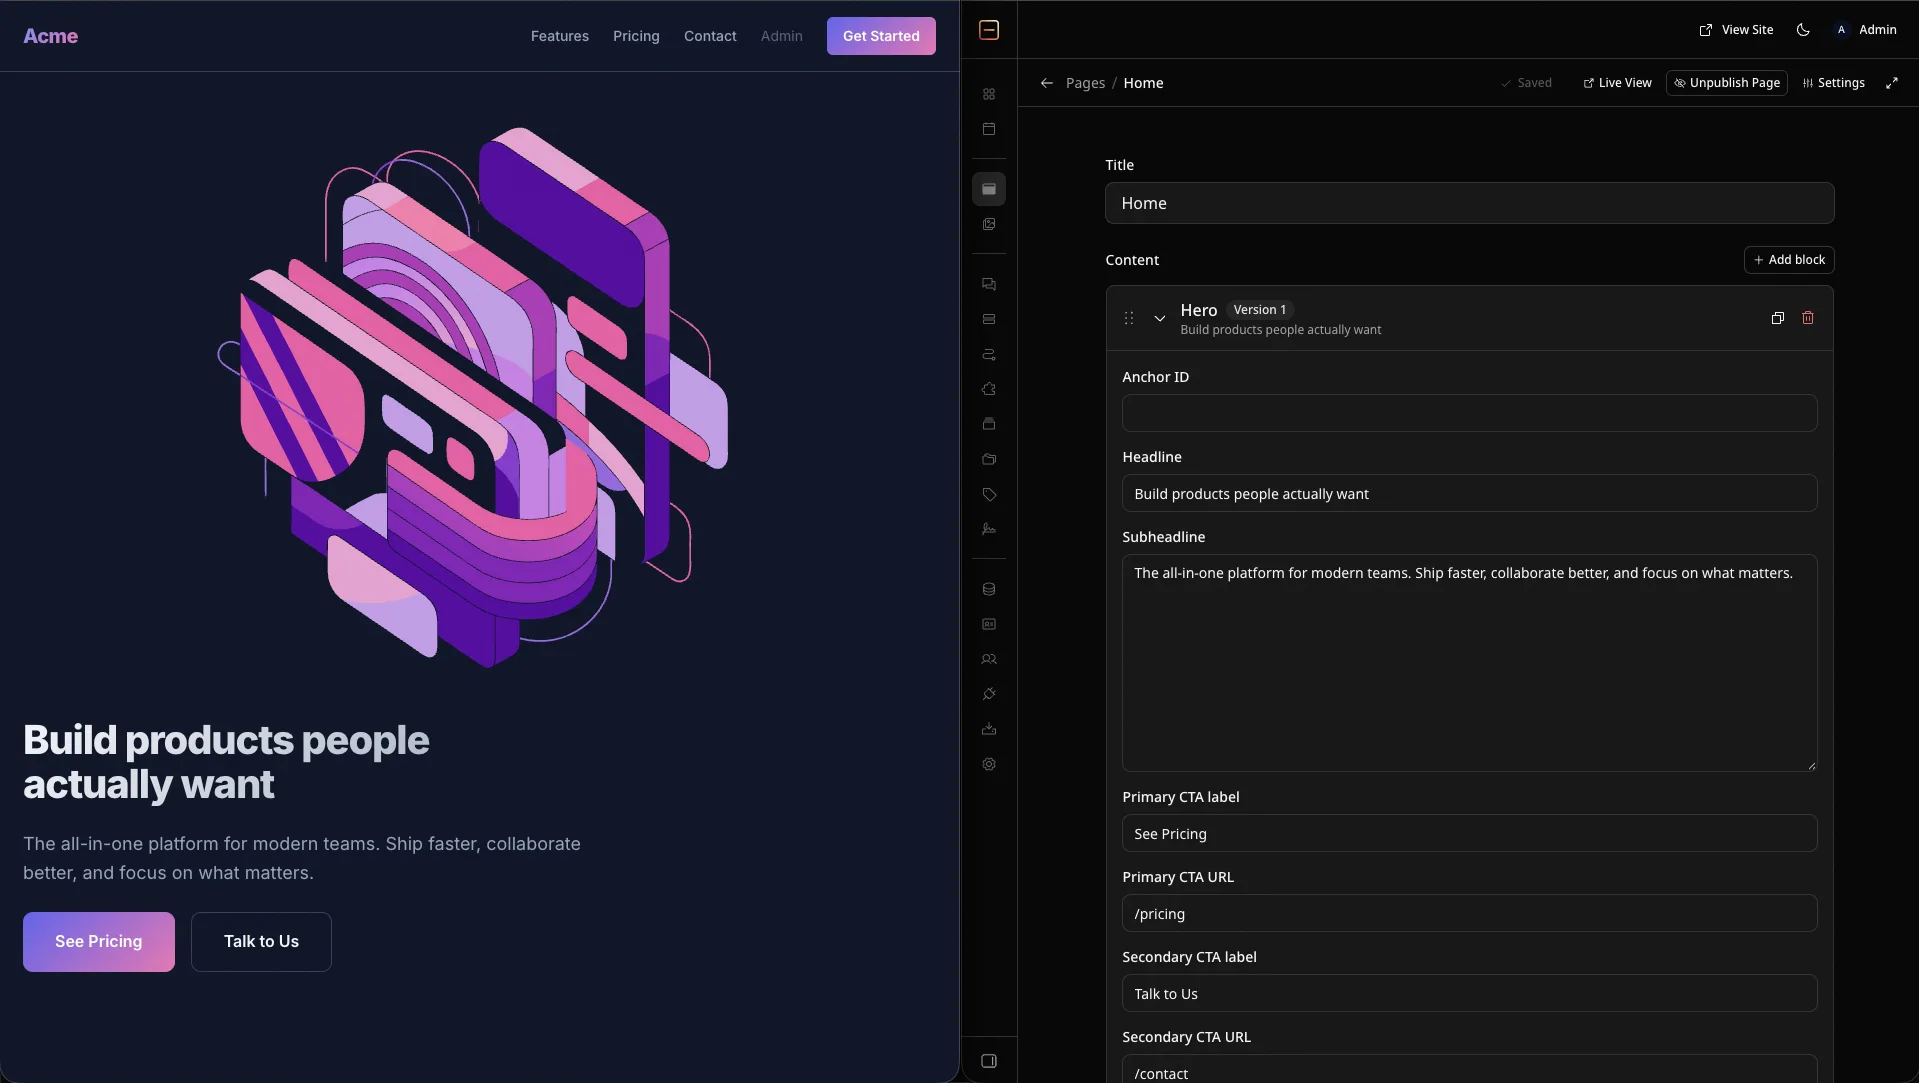Open the chat bubbles icon in the sidebar
This screenshot has width=1919, height=1083.
coord(989,284)
